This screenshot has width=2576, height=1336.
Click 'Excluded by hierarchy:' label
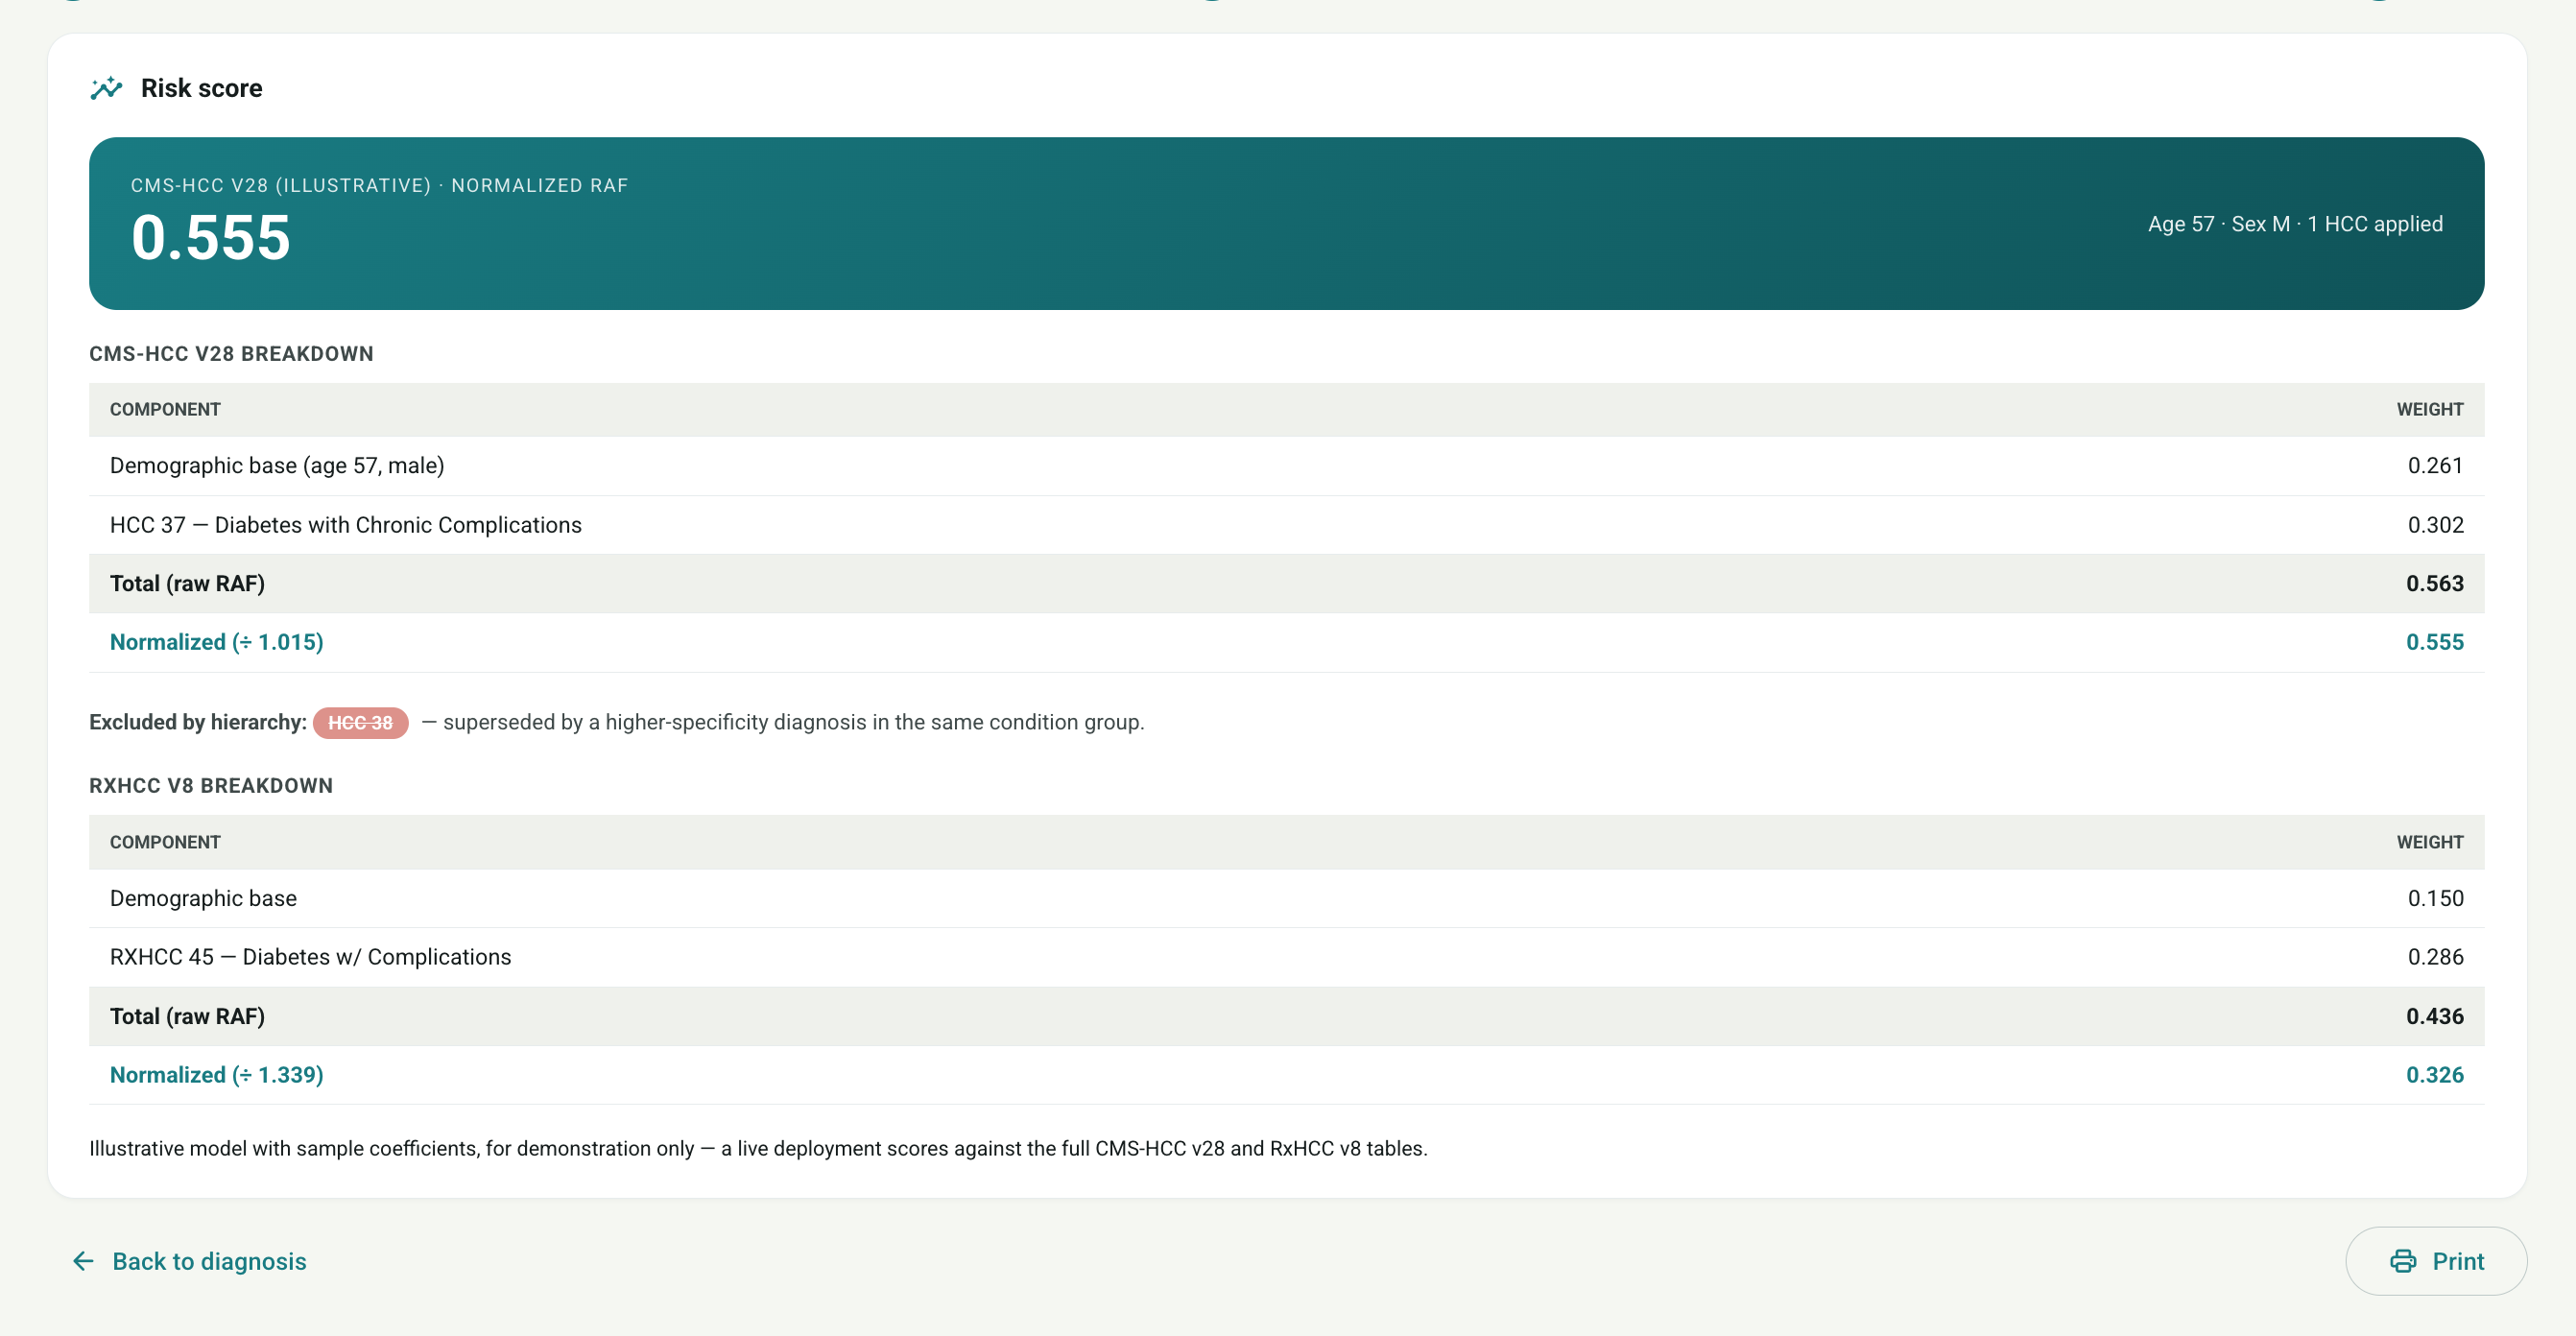[x=198, y=722]
